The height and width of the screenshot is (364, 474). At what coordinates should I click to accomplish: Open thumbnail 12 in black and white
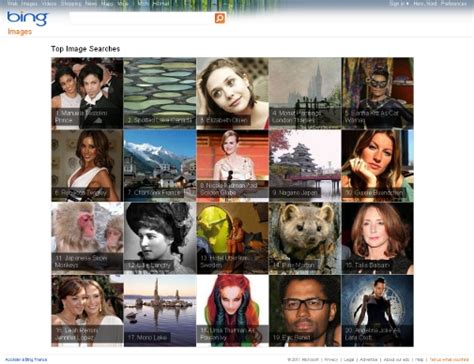pyautogui.click(x=160, y=238)
